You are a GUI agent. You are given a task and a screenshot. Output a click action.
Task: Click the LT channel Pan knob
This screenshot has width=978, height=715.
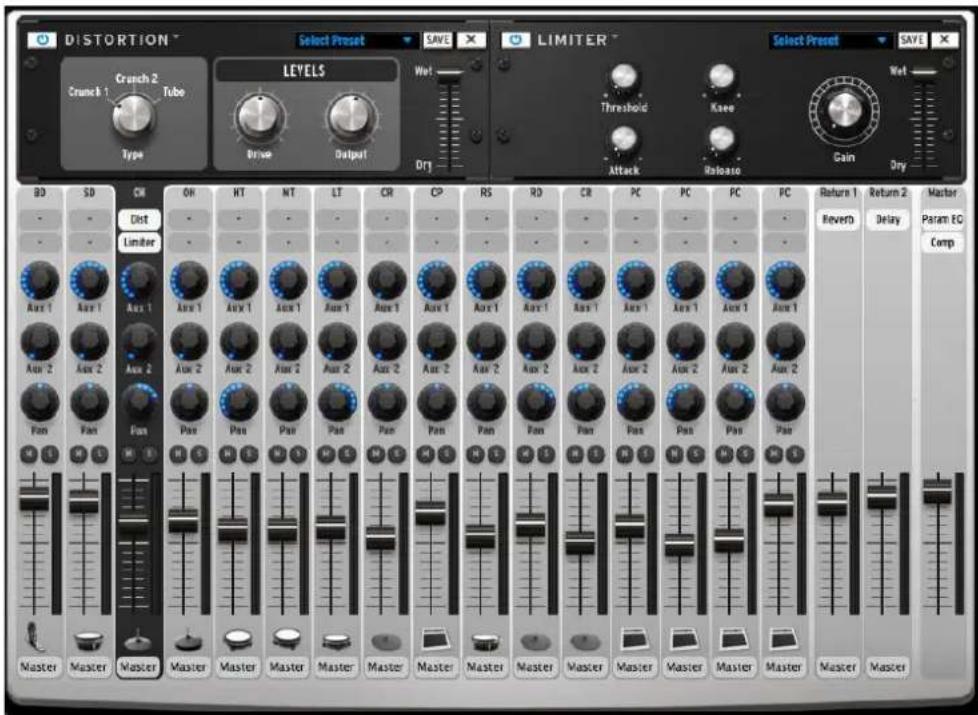tap(337, 402)
